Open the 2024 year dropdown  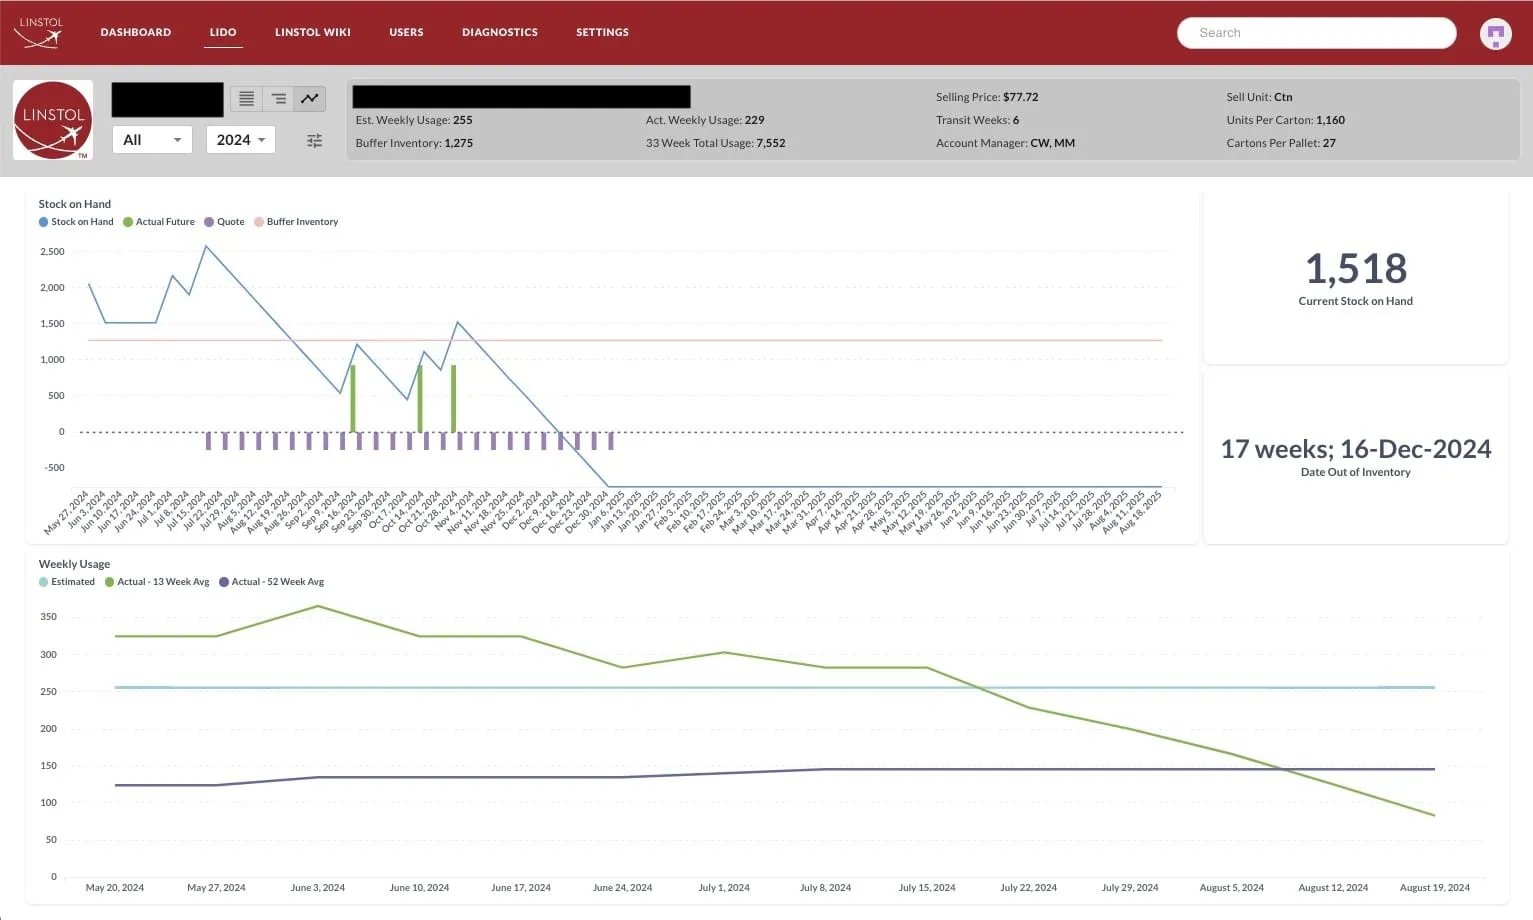[x=241, y=140]
